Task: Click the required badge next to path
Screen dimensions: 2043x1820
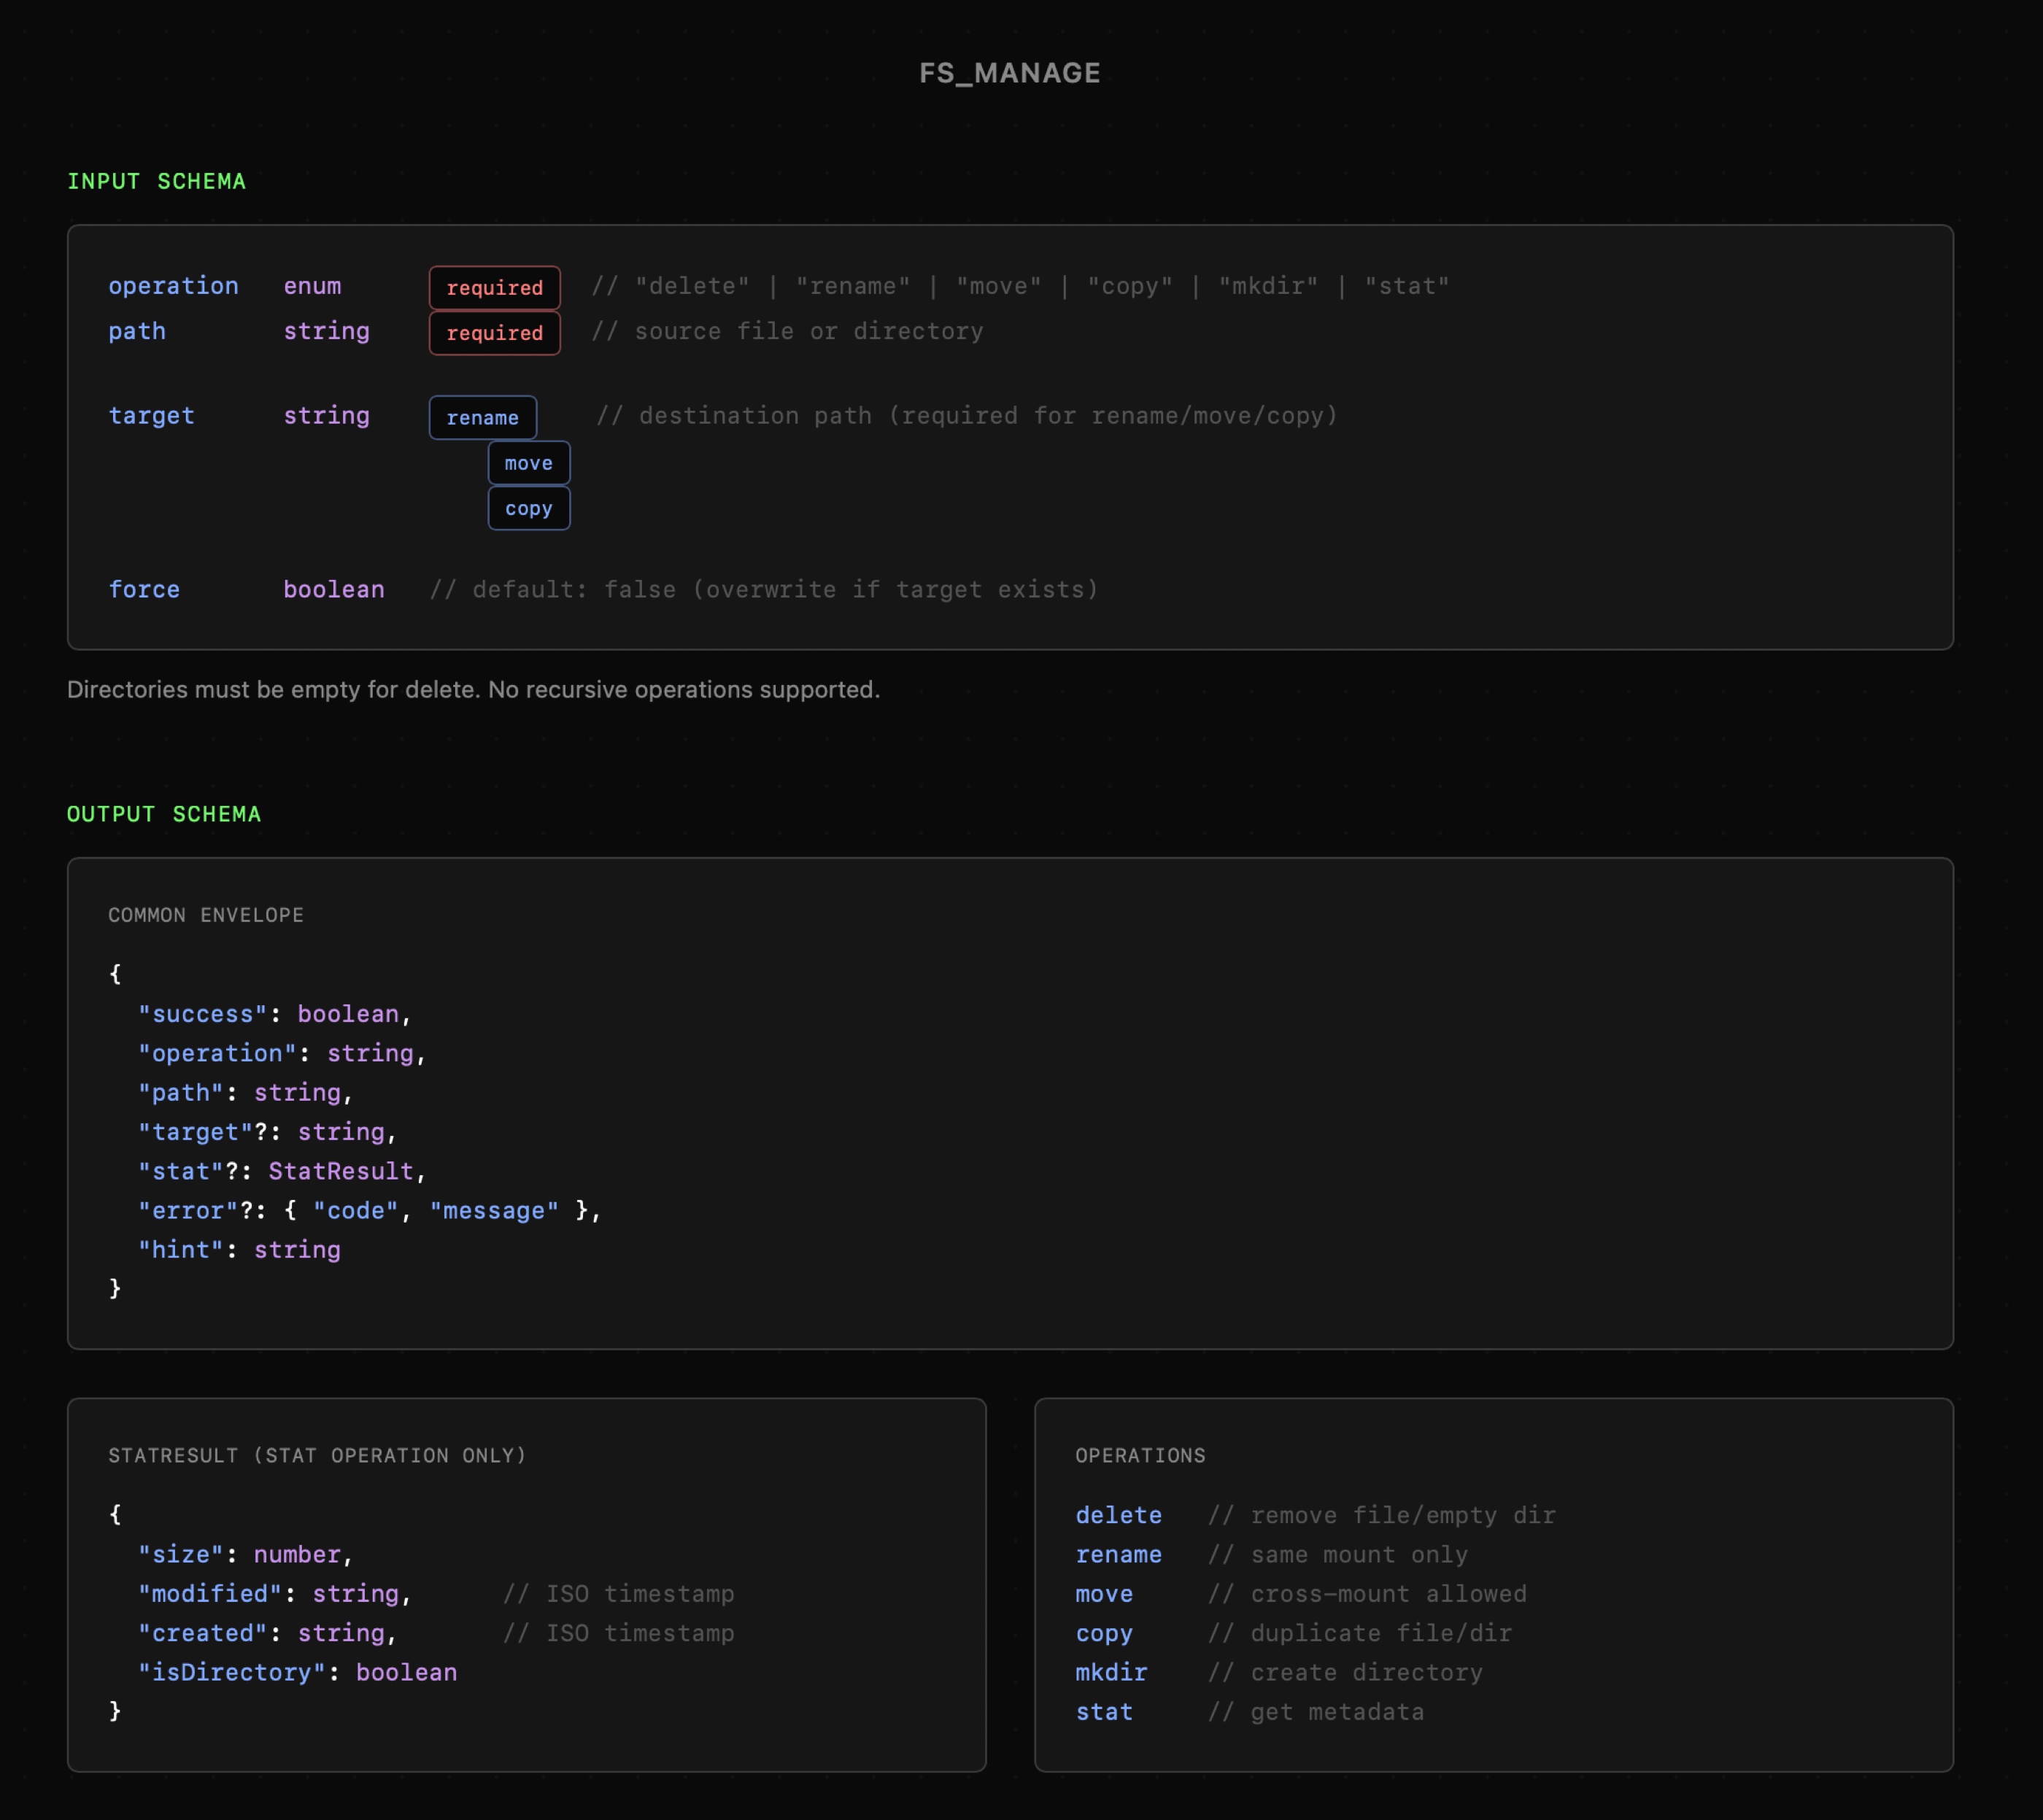Action: pos(494,333)
